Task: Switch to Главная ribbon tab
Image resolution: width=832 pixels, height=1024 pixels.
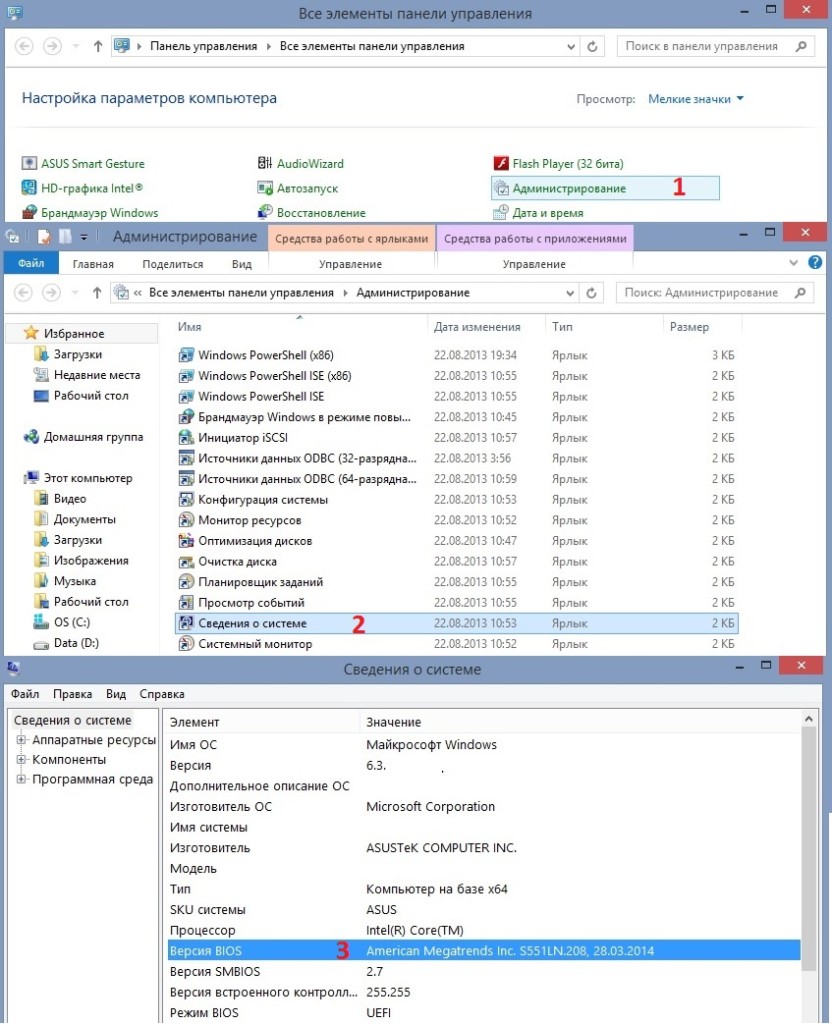Action: coord(93,264)
